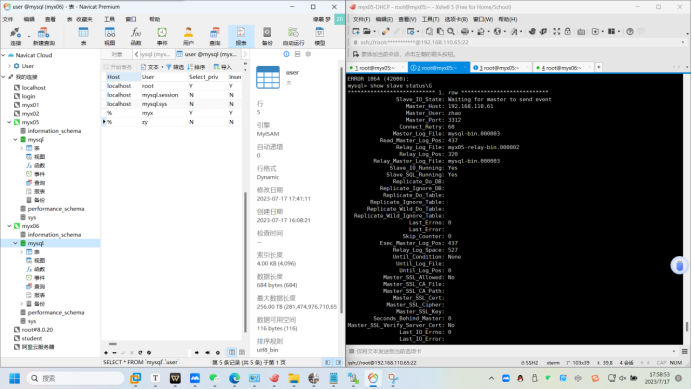Open the Backup (备份) tool in Navicat
692x389 pixels.
pos(267,36)
